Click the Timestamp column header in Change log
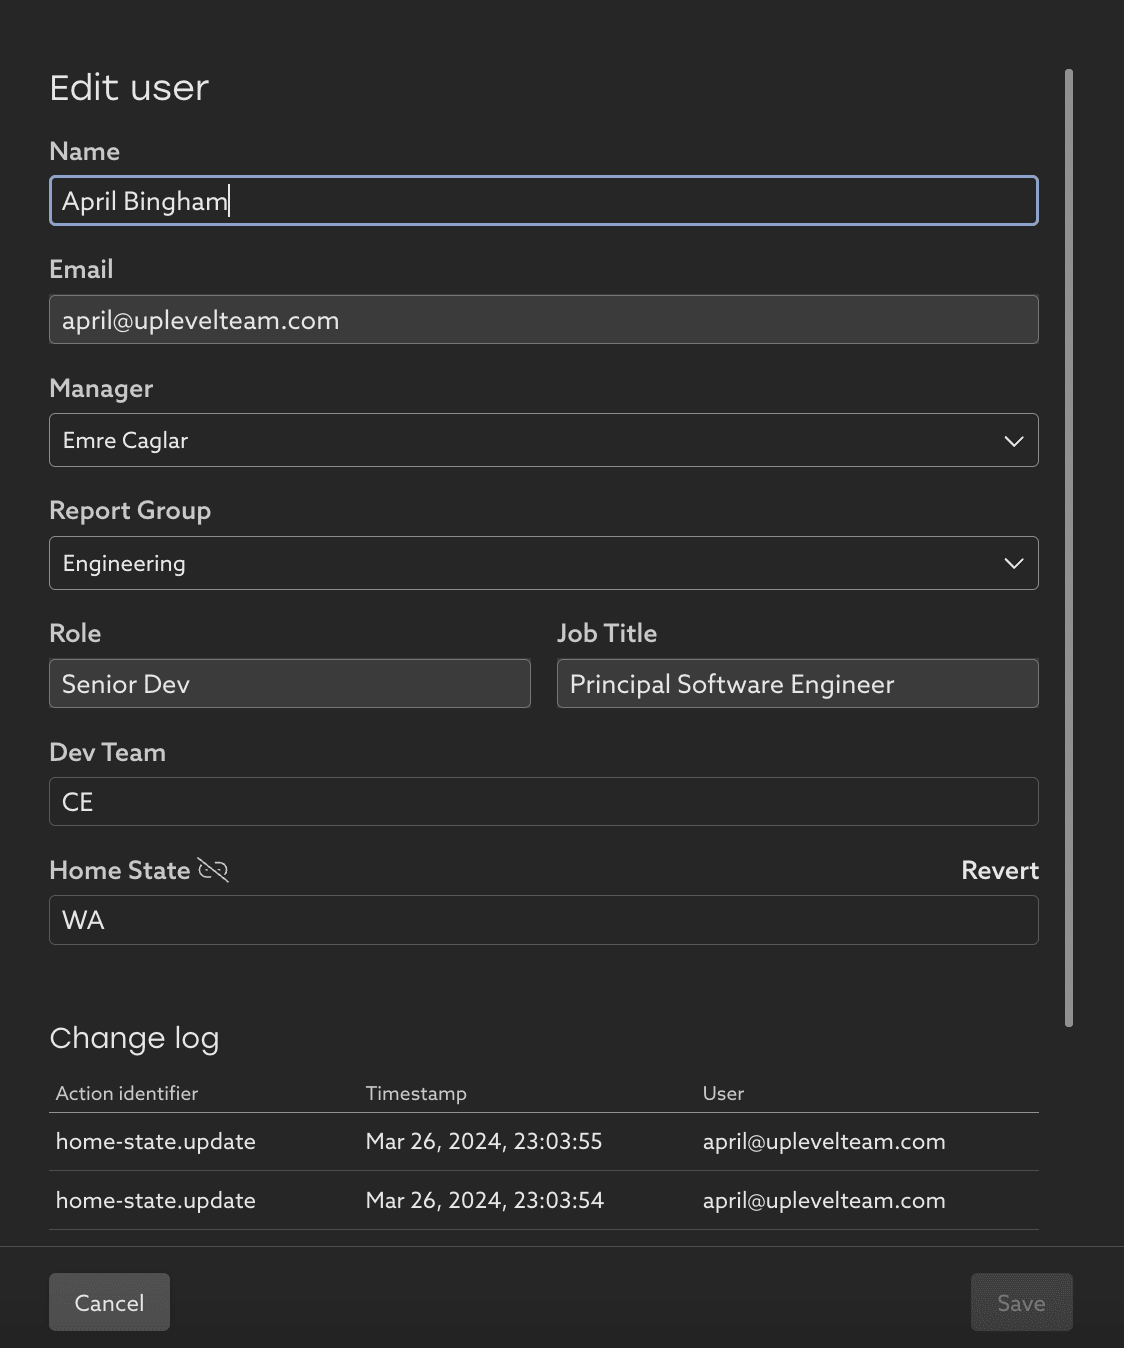The height and width of the screenshot is (1348, 1124). [416, 1093]
